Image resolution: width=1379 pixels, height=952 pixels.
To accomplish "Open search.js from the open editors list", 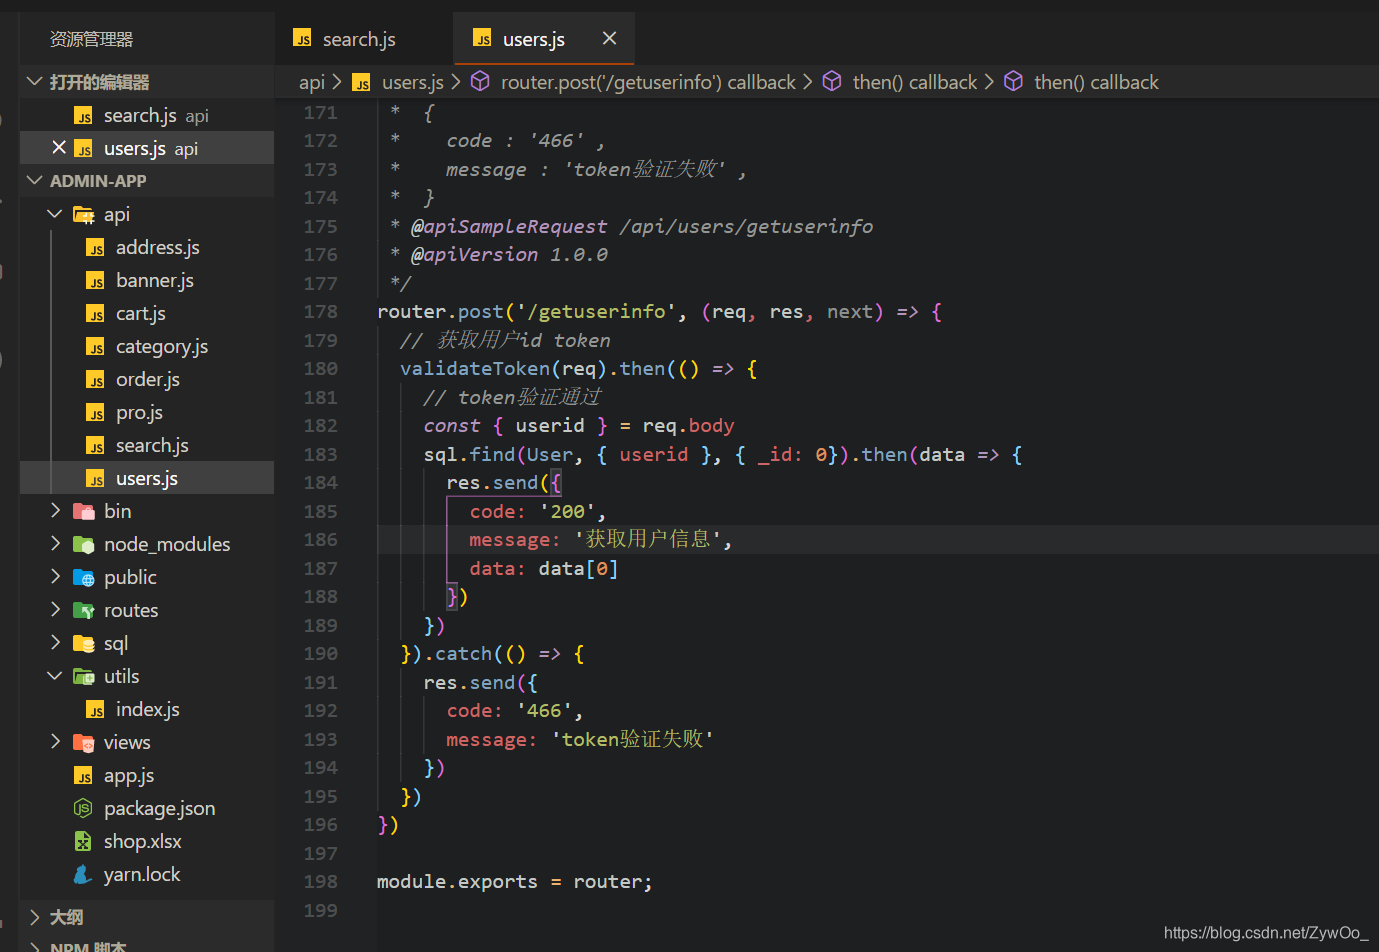I will coord(147,116).
